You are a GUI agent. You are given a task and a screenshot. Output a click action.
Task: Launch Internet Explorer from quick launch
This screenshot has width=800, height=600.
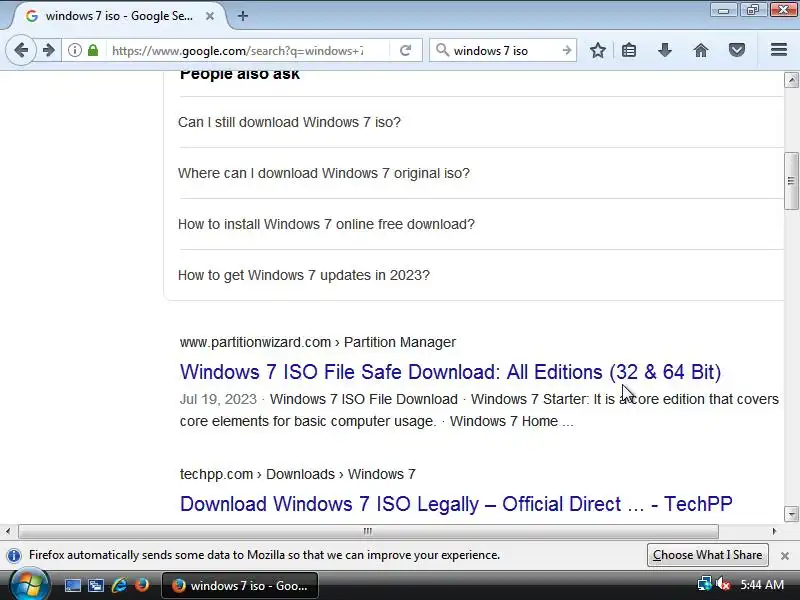click(119, 585)
